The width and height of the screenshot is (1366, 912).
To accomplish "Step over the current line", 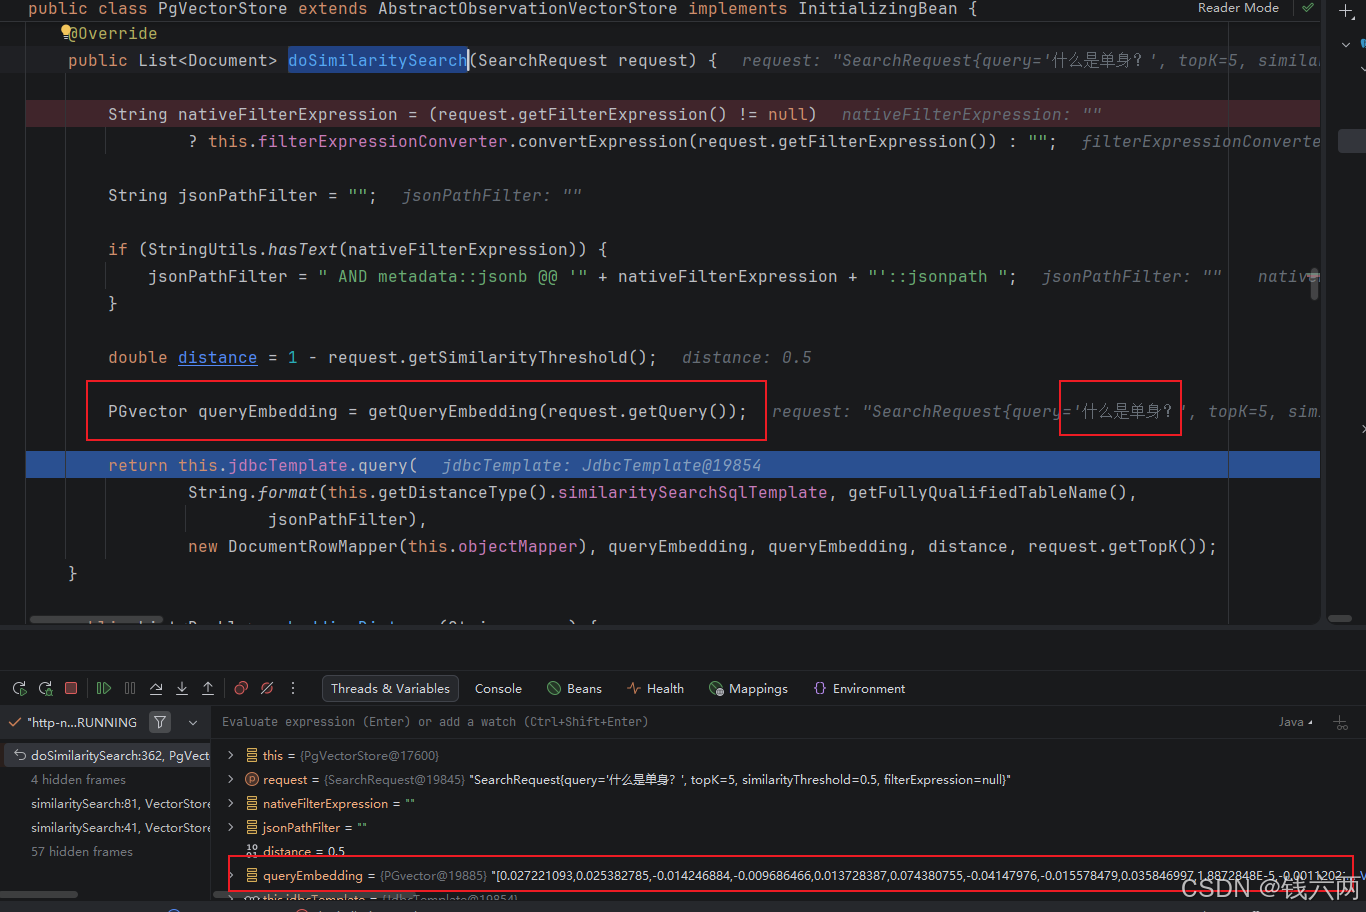I will coord(156,688).
